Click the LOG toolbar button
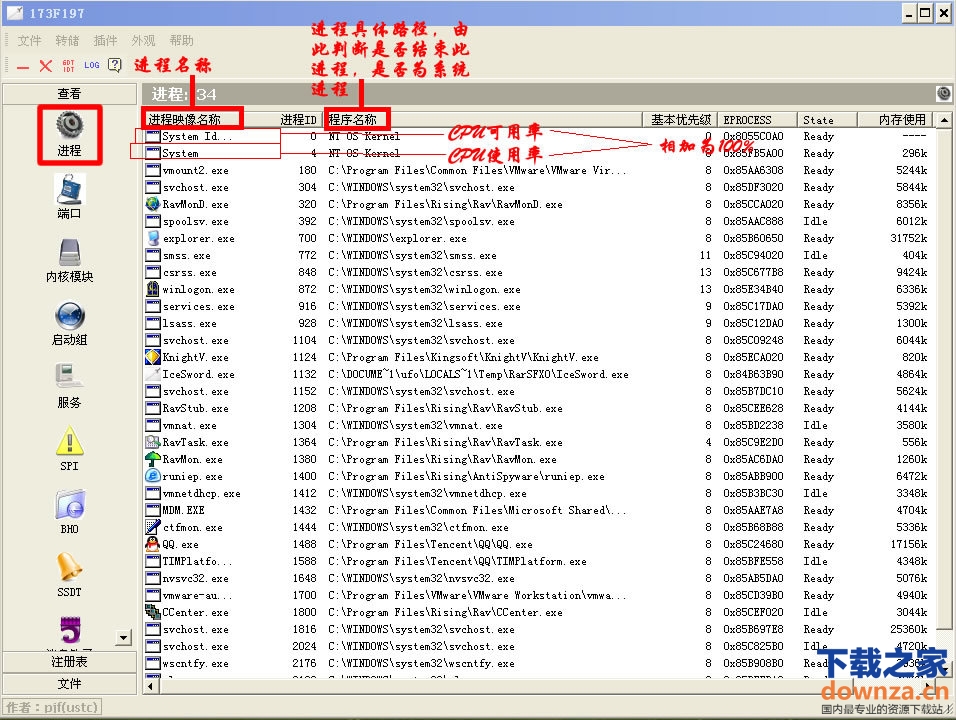 click(92, 66)
